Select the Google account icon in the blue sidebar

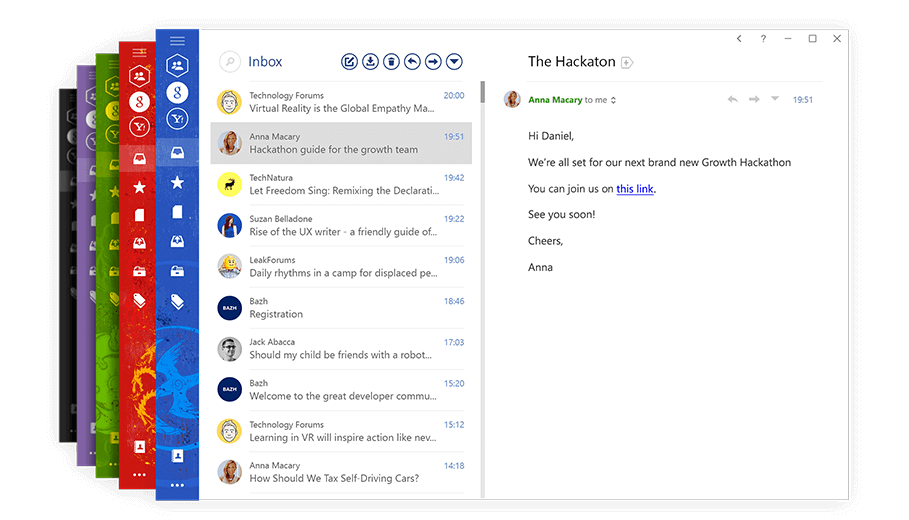click(x=177, y=93)
